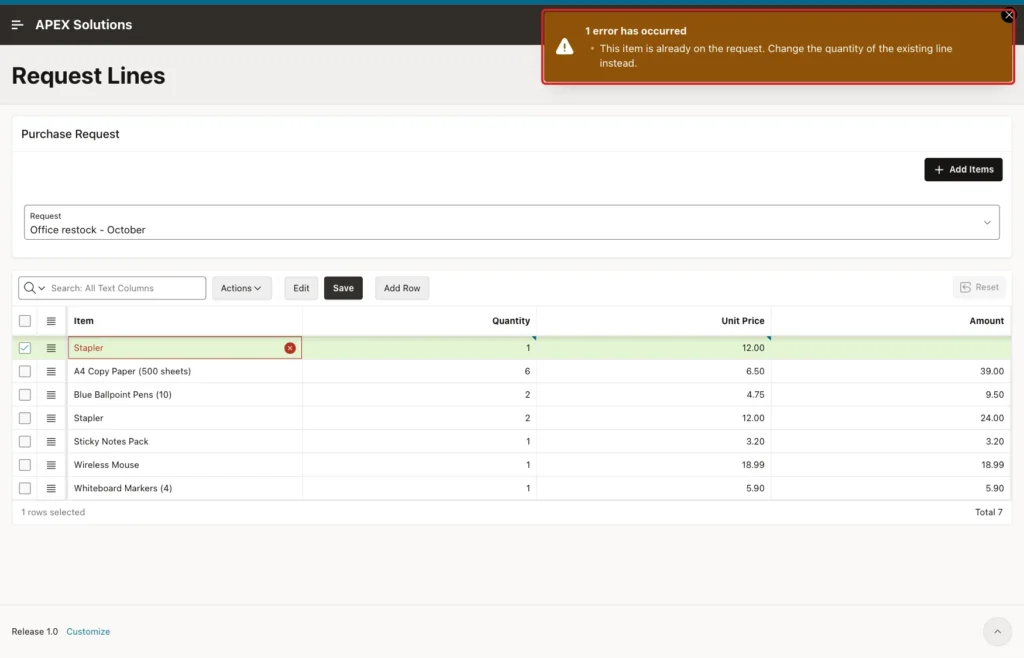
Task: Open row actions menu for the selected Stapler row
Action: point(51,348)
